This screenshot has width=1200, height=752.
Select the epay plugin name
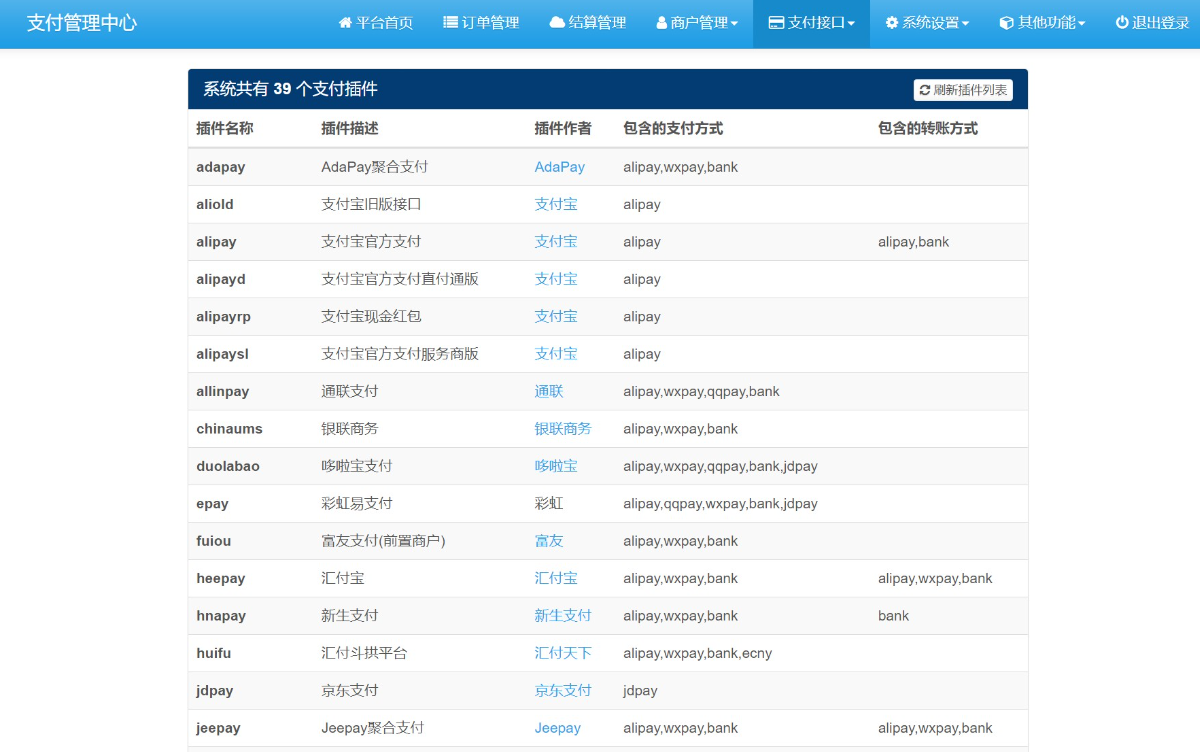212,503
